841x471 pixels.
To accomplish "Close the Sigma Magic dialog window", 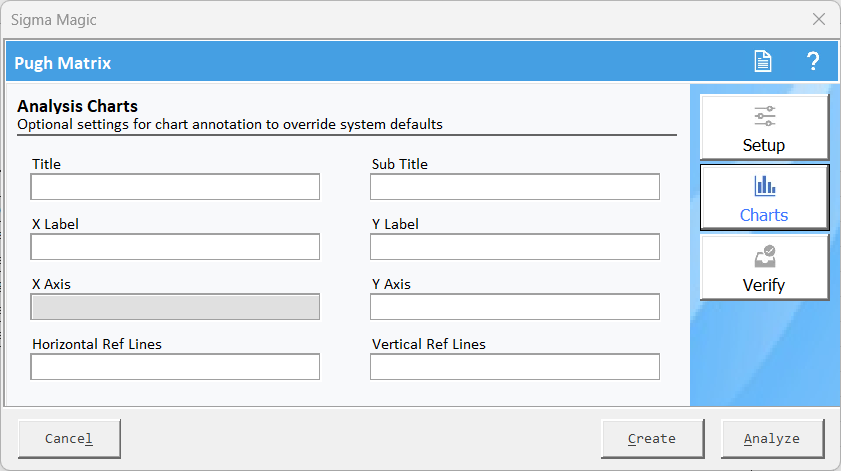I will [x=818, y=19].
